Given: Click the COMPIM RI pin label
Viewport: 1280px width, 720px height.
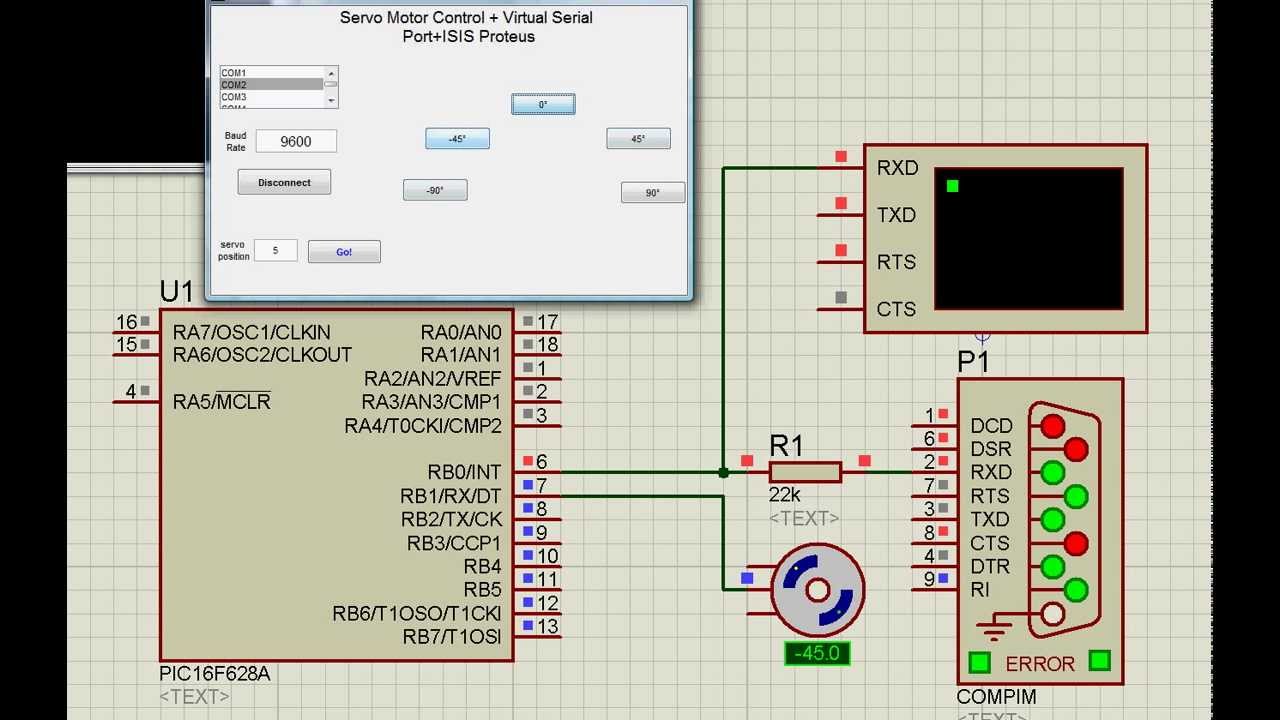Looking at the screenshot, I should pyautogui.click(x=979, y=590).
